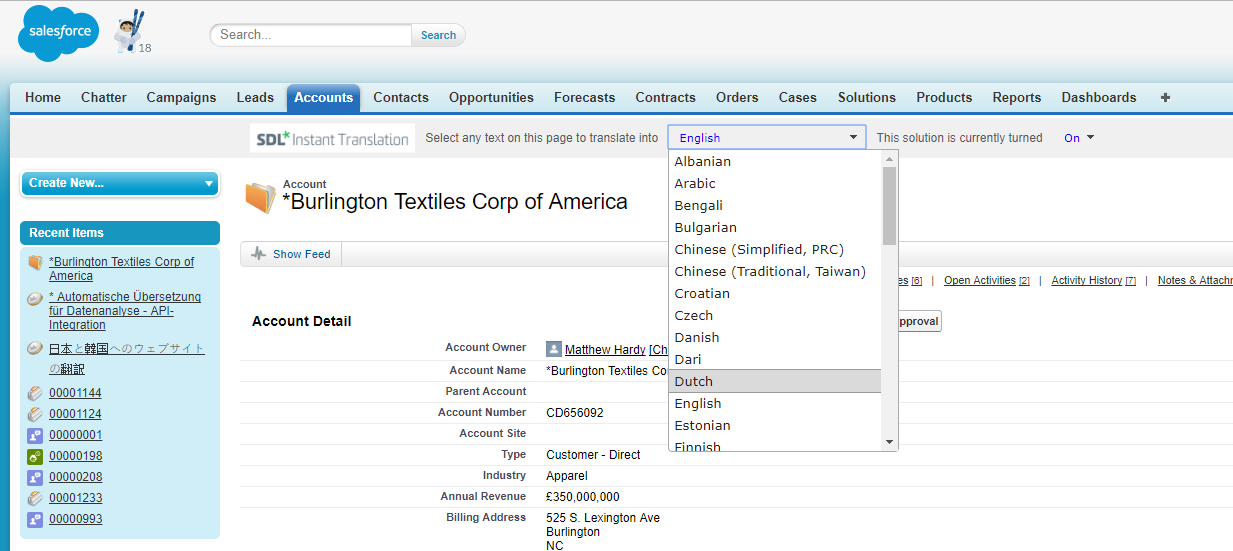Click the green icon beside 00000198
The width and height of the screenshot is (1233, 551).
tap(35, 456)
